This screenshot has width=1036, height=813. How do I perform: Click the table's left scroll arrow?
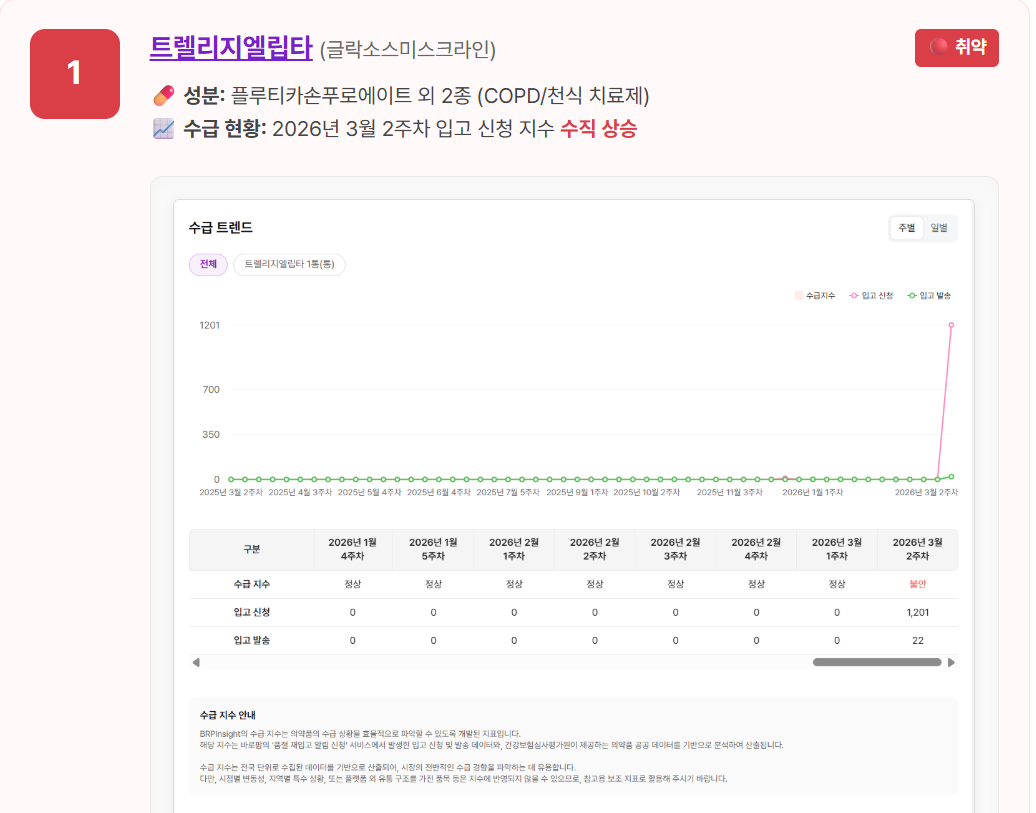(196, 662)
